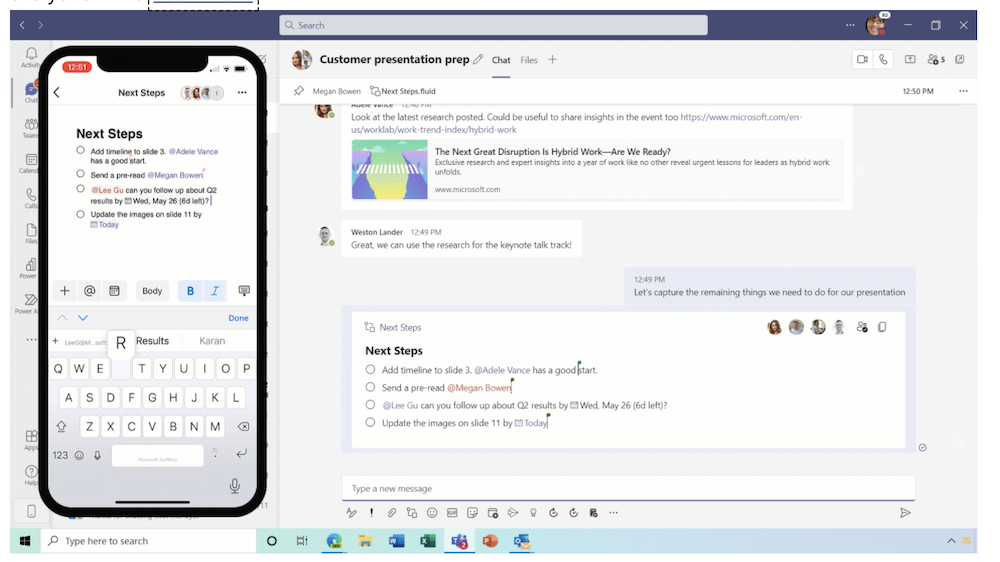Open pinned Next Steps.fluid item

coord(403,91)
